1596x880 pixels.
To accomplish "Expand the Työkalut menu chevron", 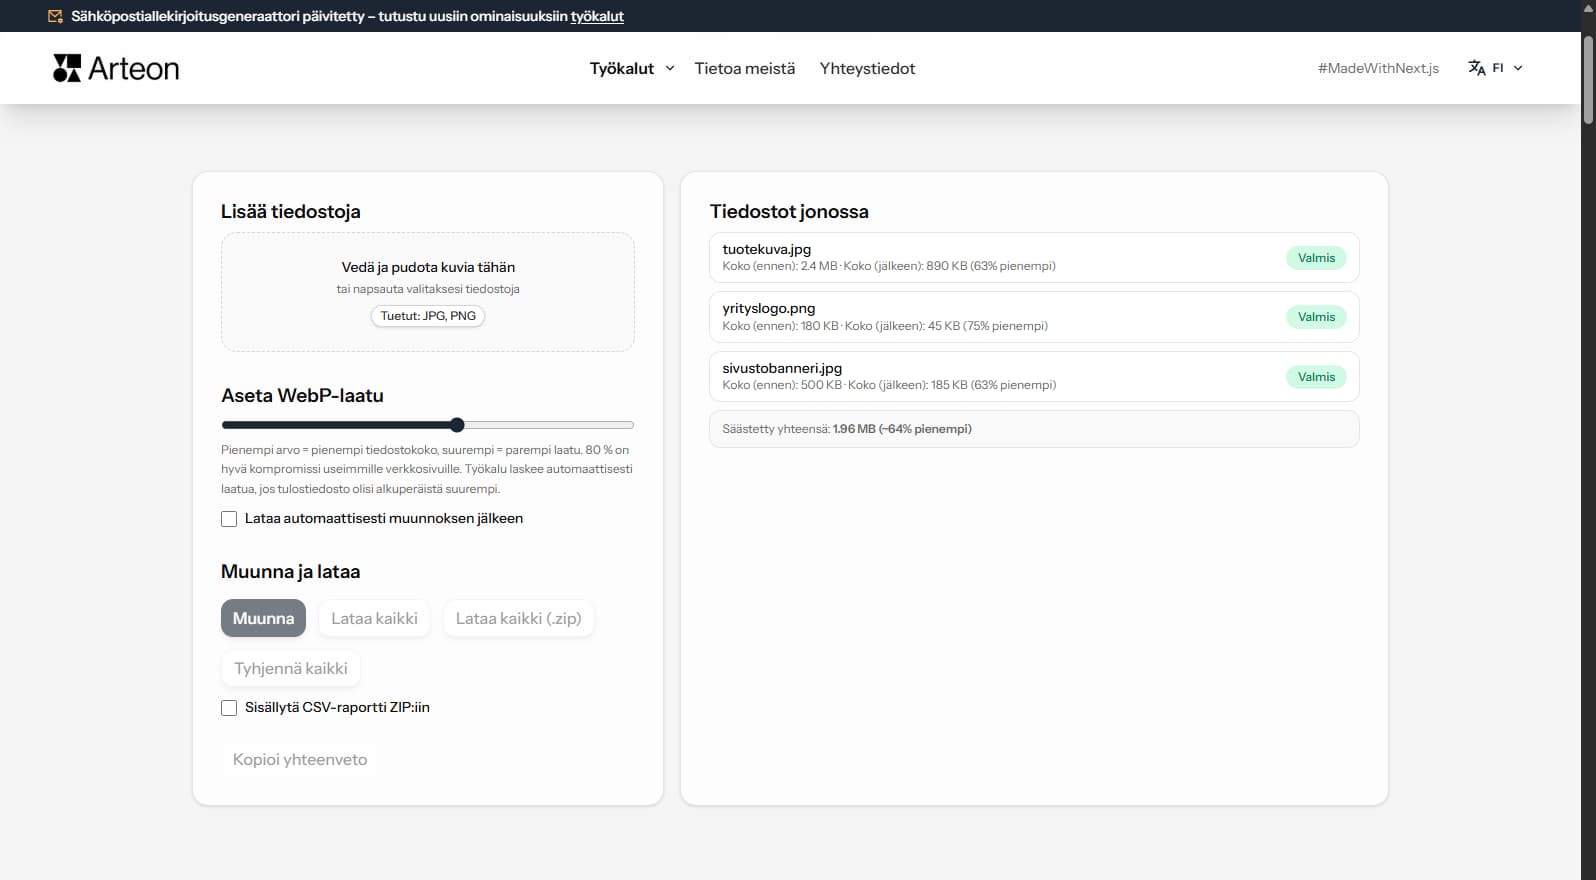I will tap(670, 68).
